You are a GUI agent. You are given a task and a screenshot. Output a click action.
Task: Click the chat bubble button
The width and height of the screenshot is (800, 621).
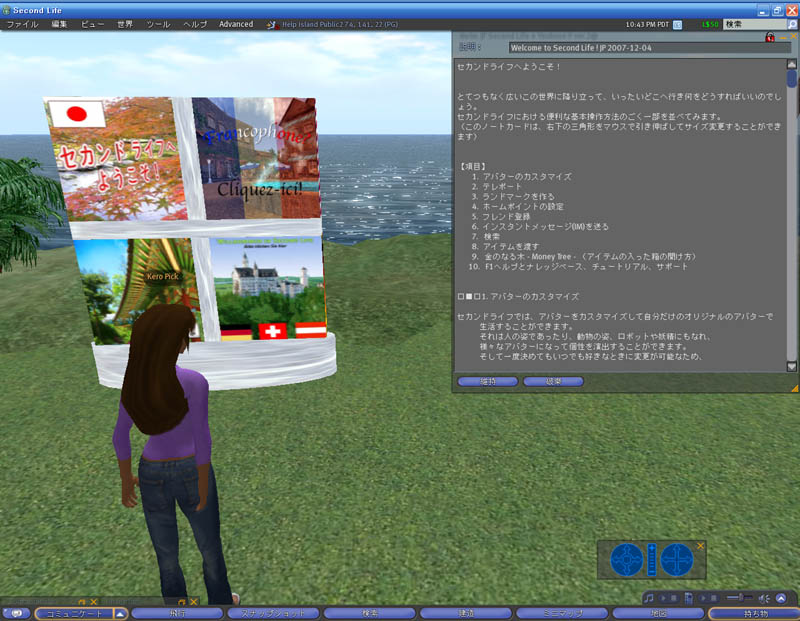tap(16, 613)
